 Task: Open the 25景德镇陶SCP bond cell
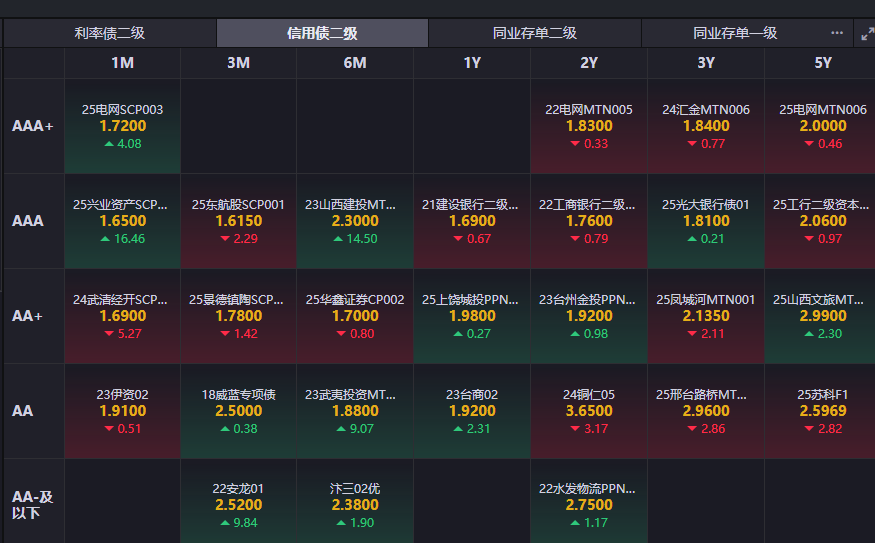[238, 316]
